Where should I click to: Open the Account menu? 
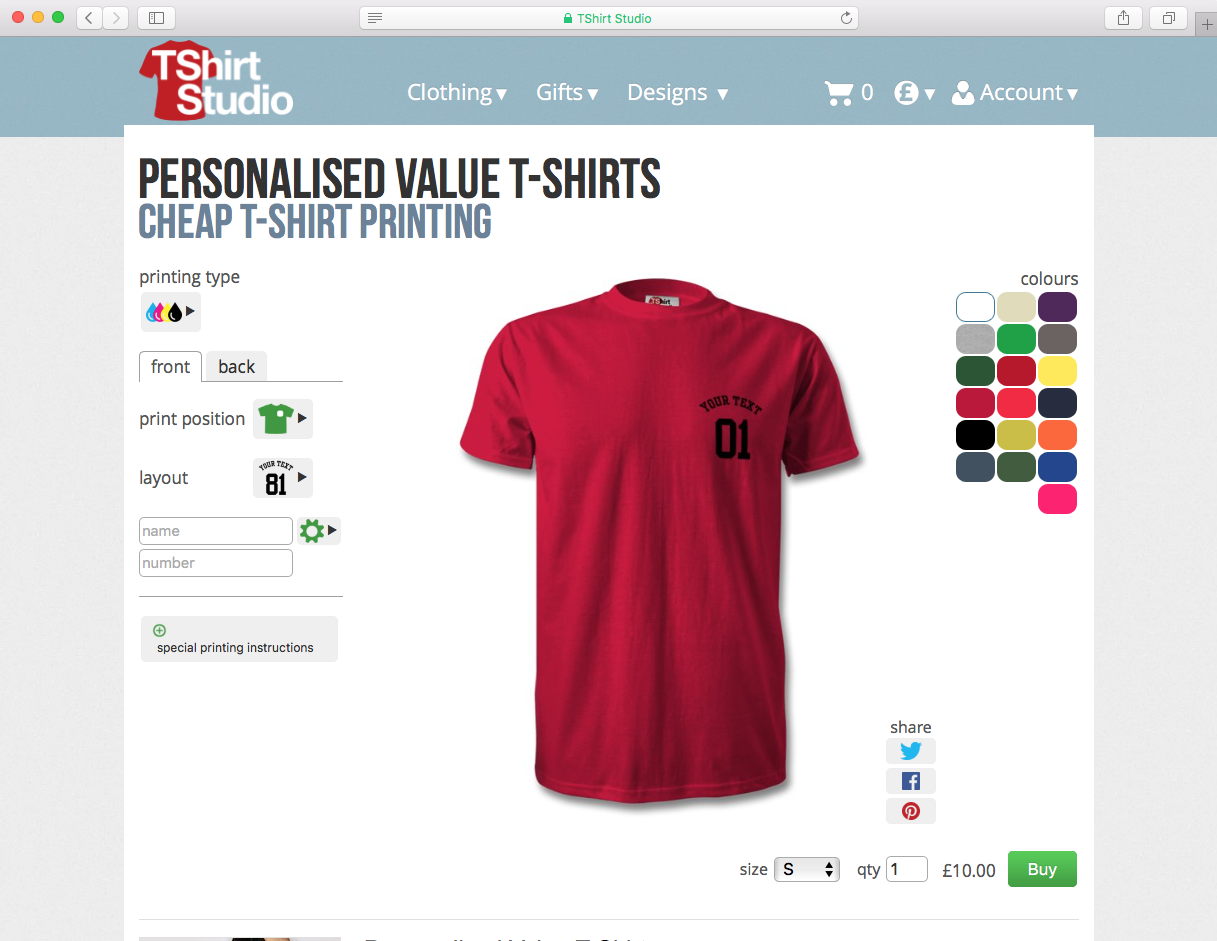pos(1014,93)
